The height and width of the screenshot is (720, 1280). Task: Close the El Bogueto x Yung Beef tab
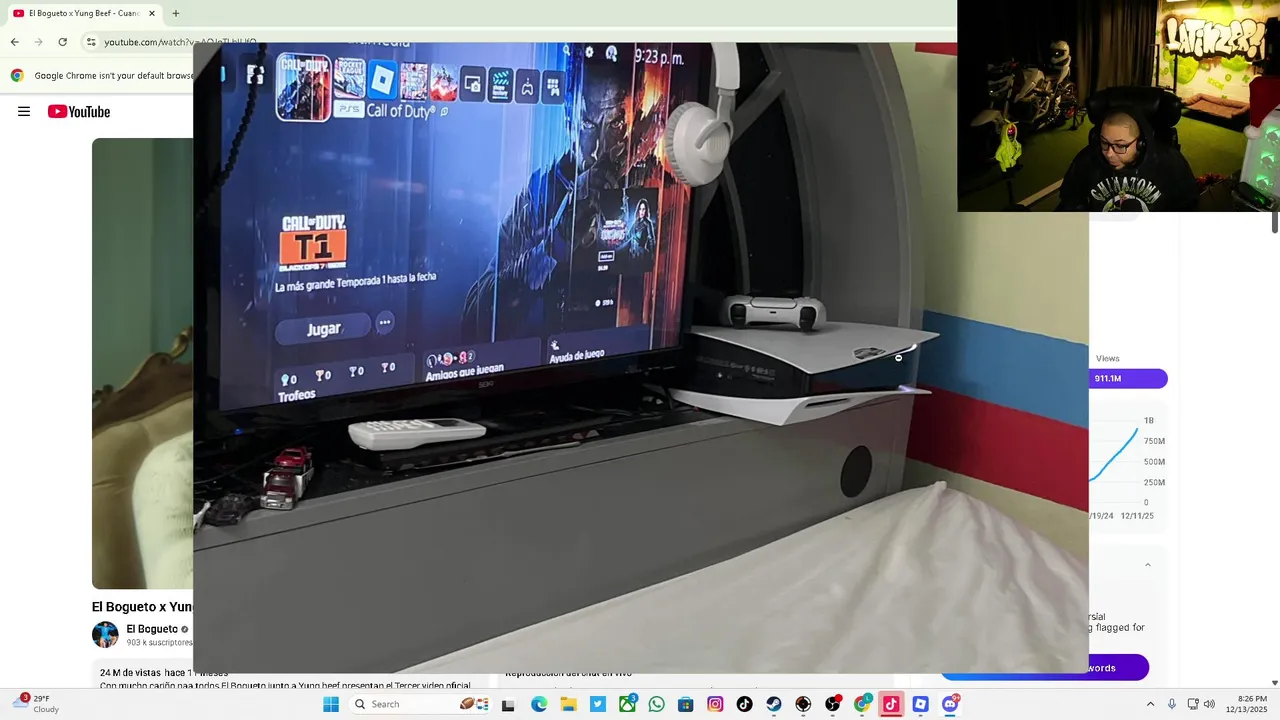point(152,13)
